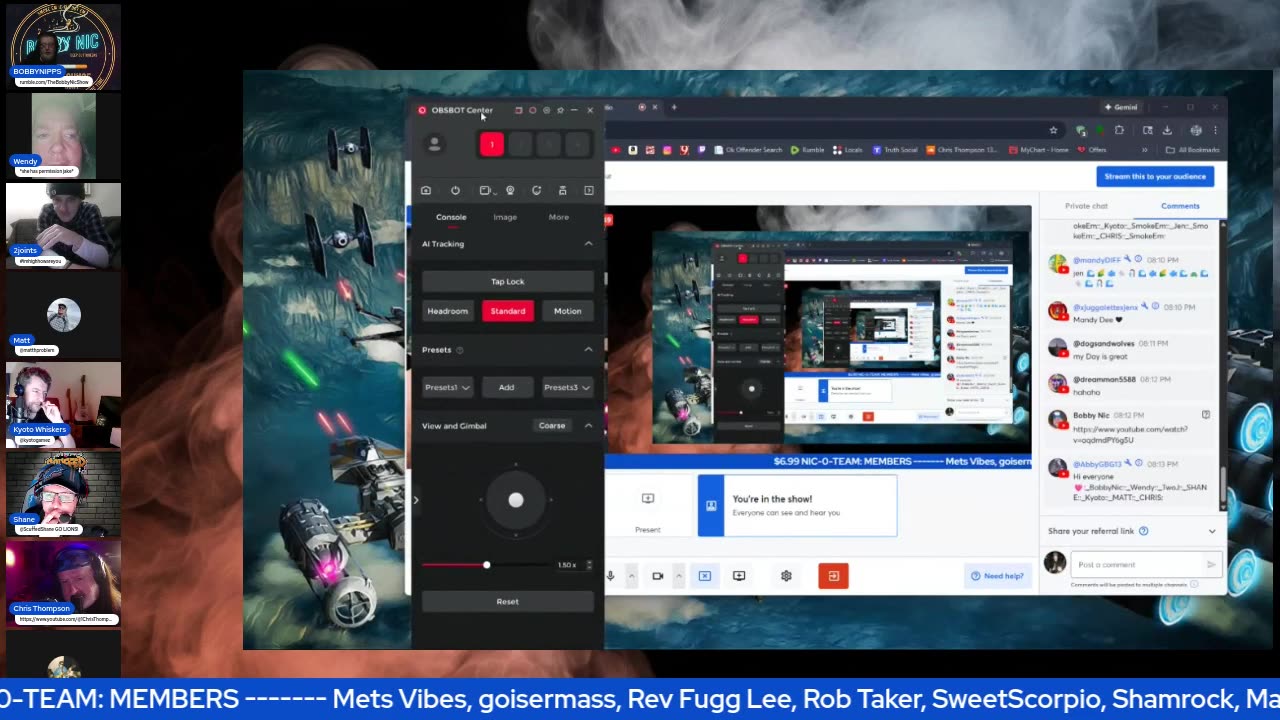Collapse the View and Gimbal section
Screen dimensions: 1280x720
point(588,426)
